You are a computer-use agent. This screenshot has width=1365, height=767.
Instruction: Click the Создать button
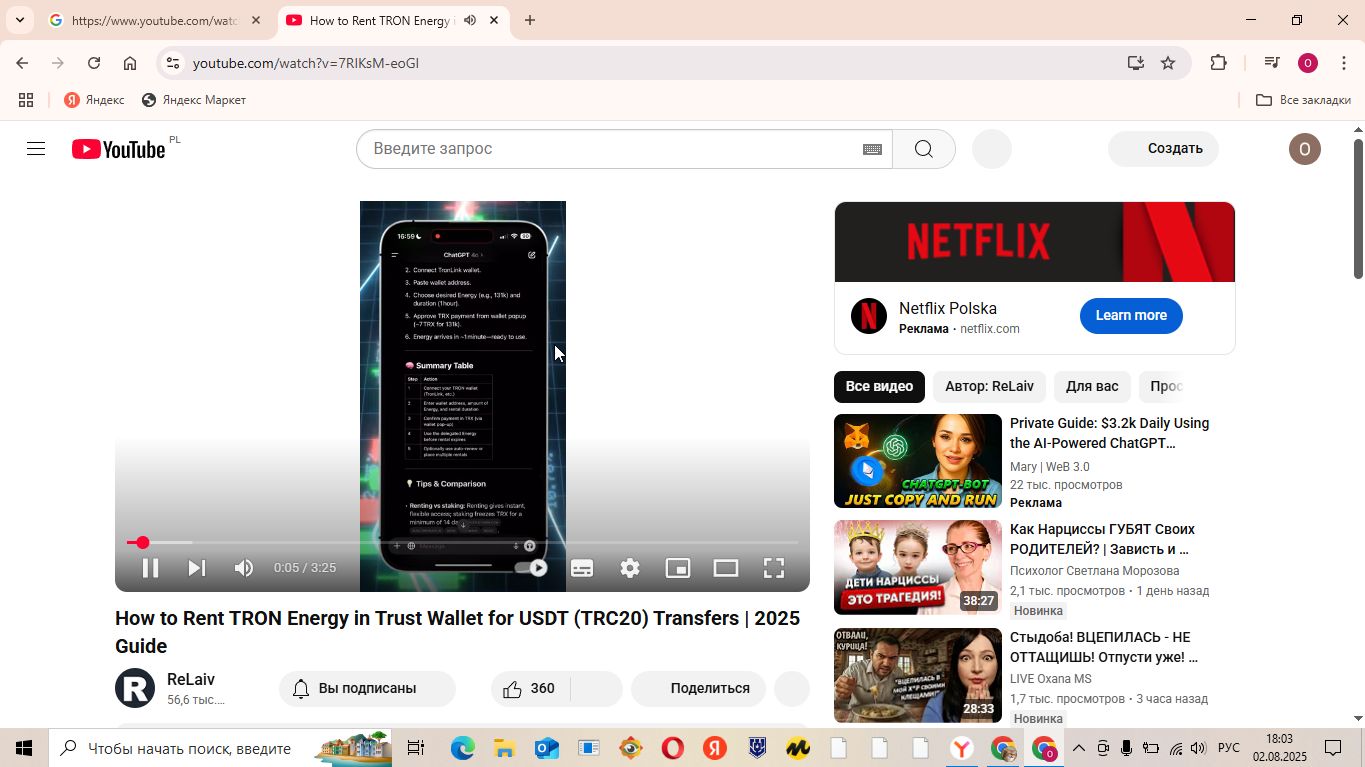(1163, 149)
